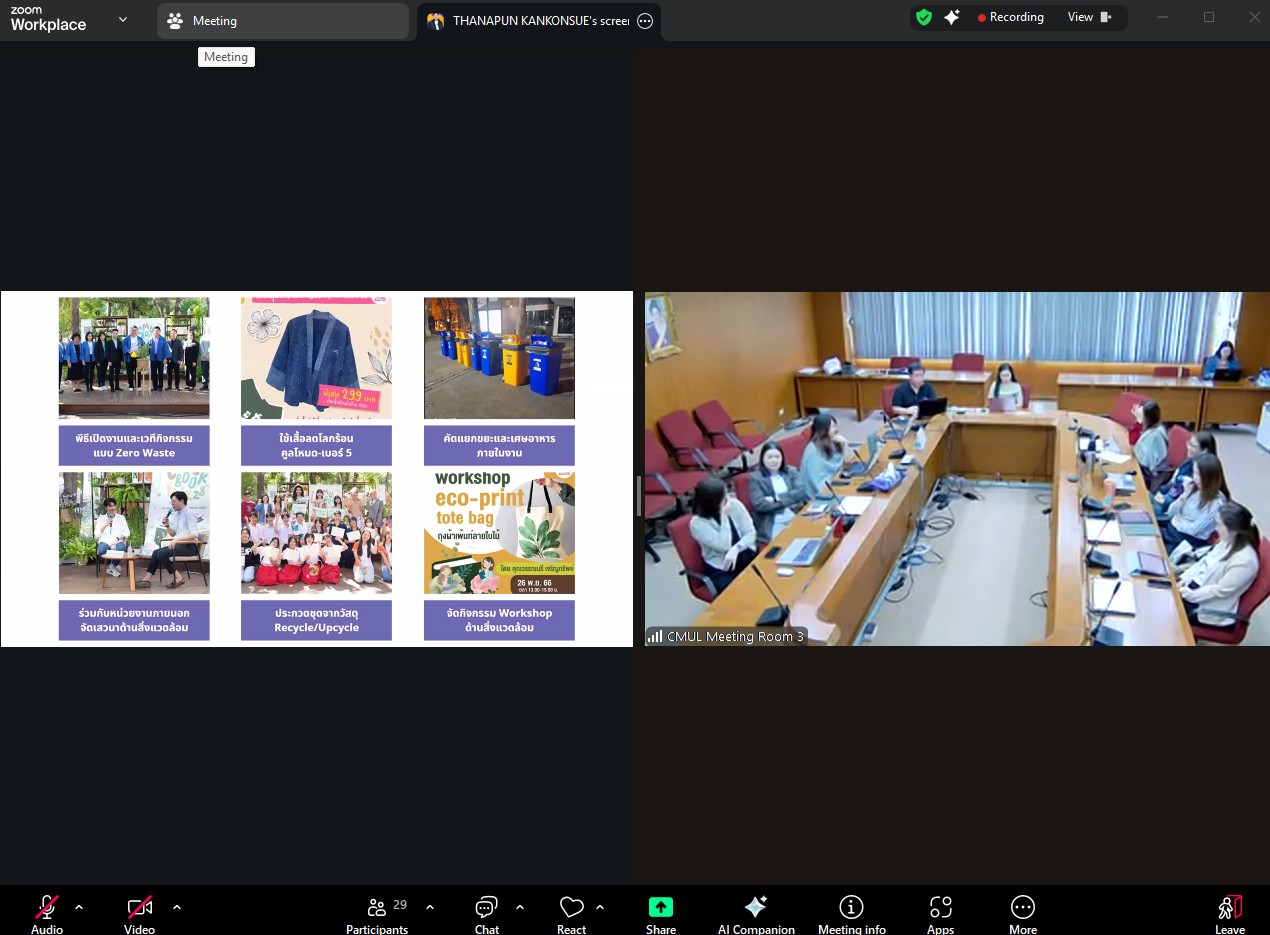Click the AI Companion sparkle icon near Recording
The height and width of the screenshot is (935, 1270).
pyautogui.click(x=952, y=17)
